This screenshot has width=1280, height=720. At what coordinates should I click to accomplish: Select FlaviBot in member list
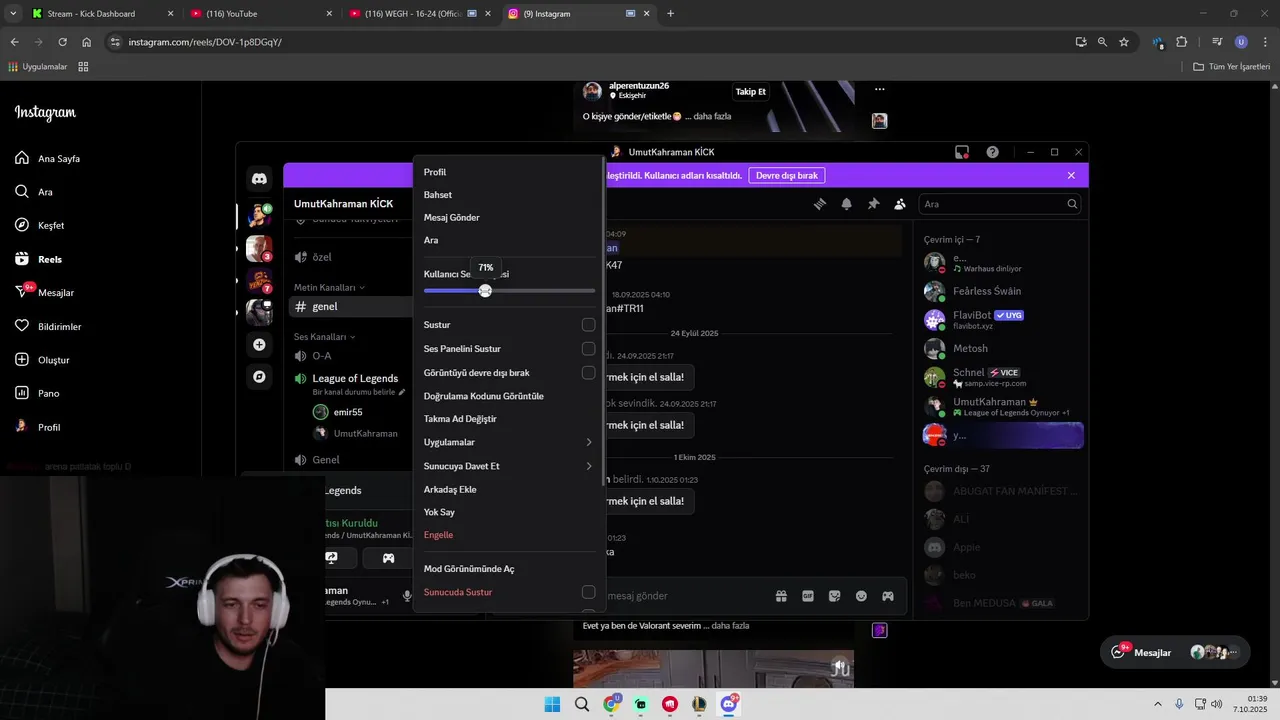tap(1003, 319)
